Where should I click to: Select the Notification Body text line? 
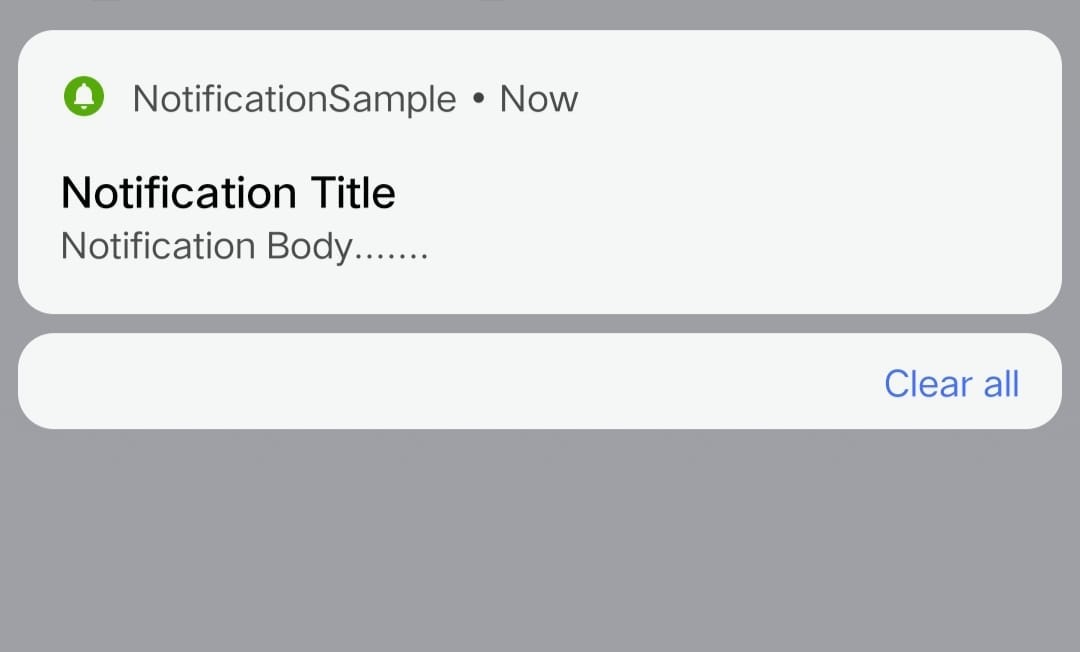coord(245,246)
